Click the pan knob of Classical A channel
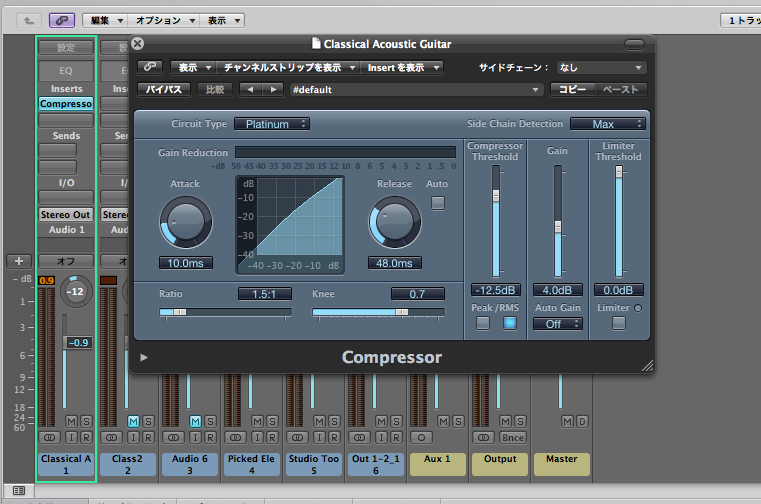Screen dimensions: 761x504 (x=75, y=291)
